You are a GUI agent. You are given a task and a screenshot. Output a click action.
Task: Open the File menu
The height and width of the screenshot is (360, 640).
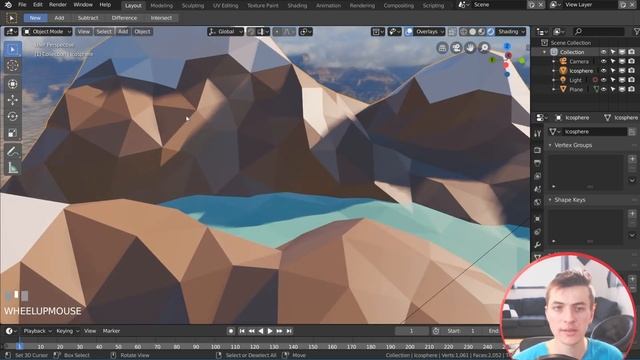pos(22,5)
